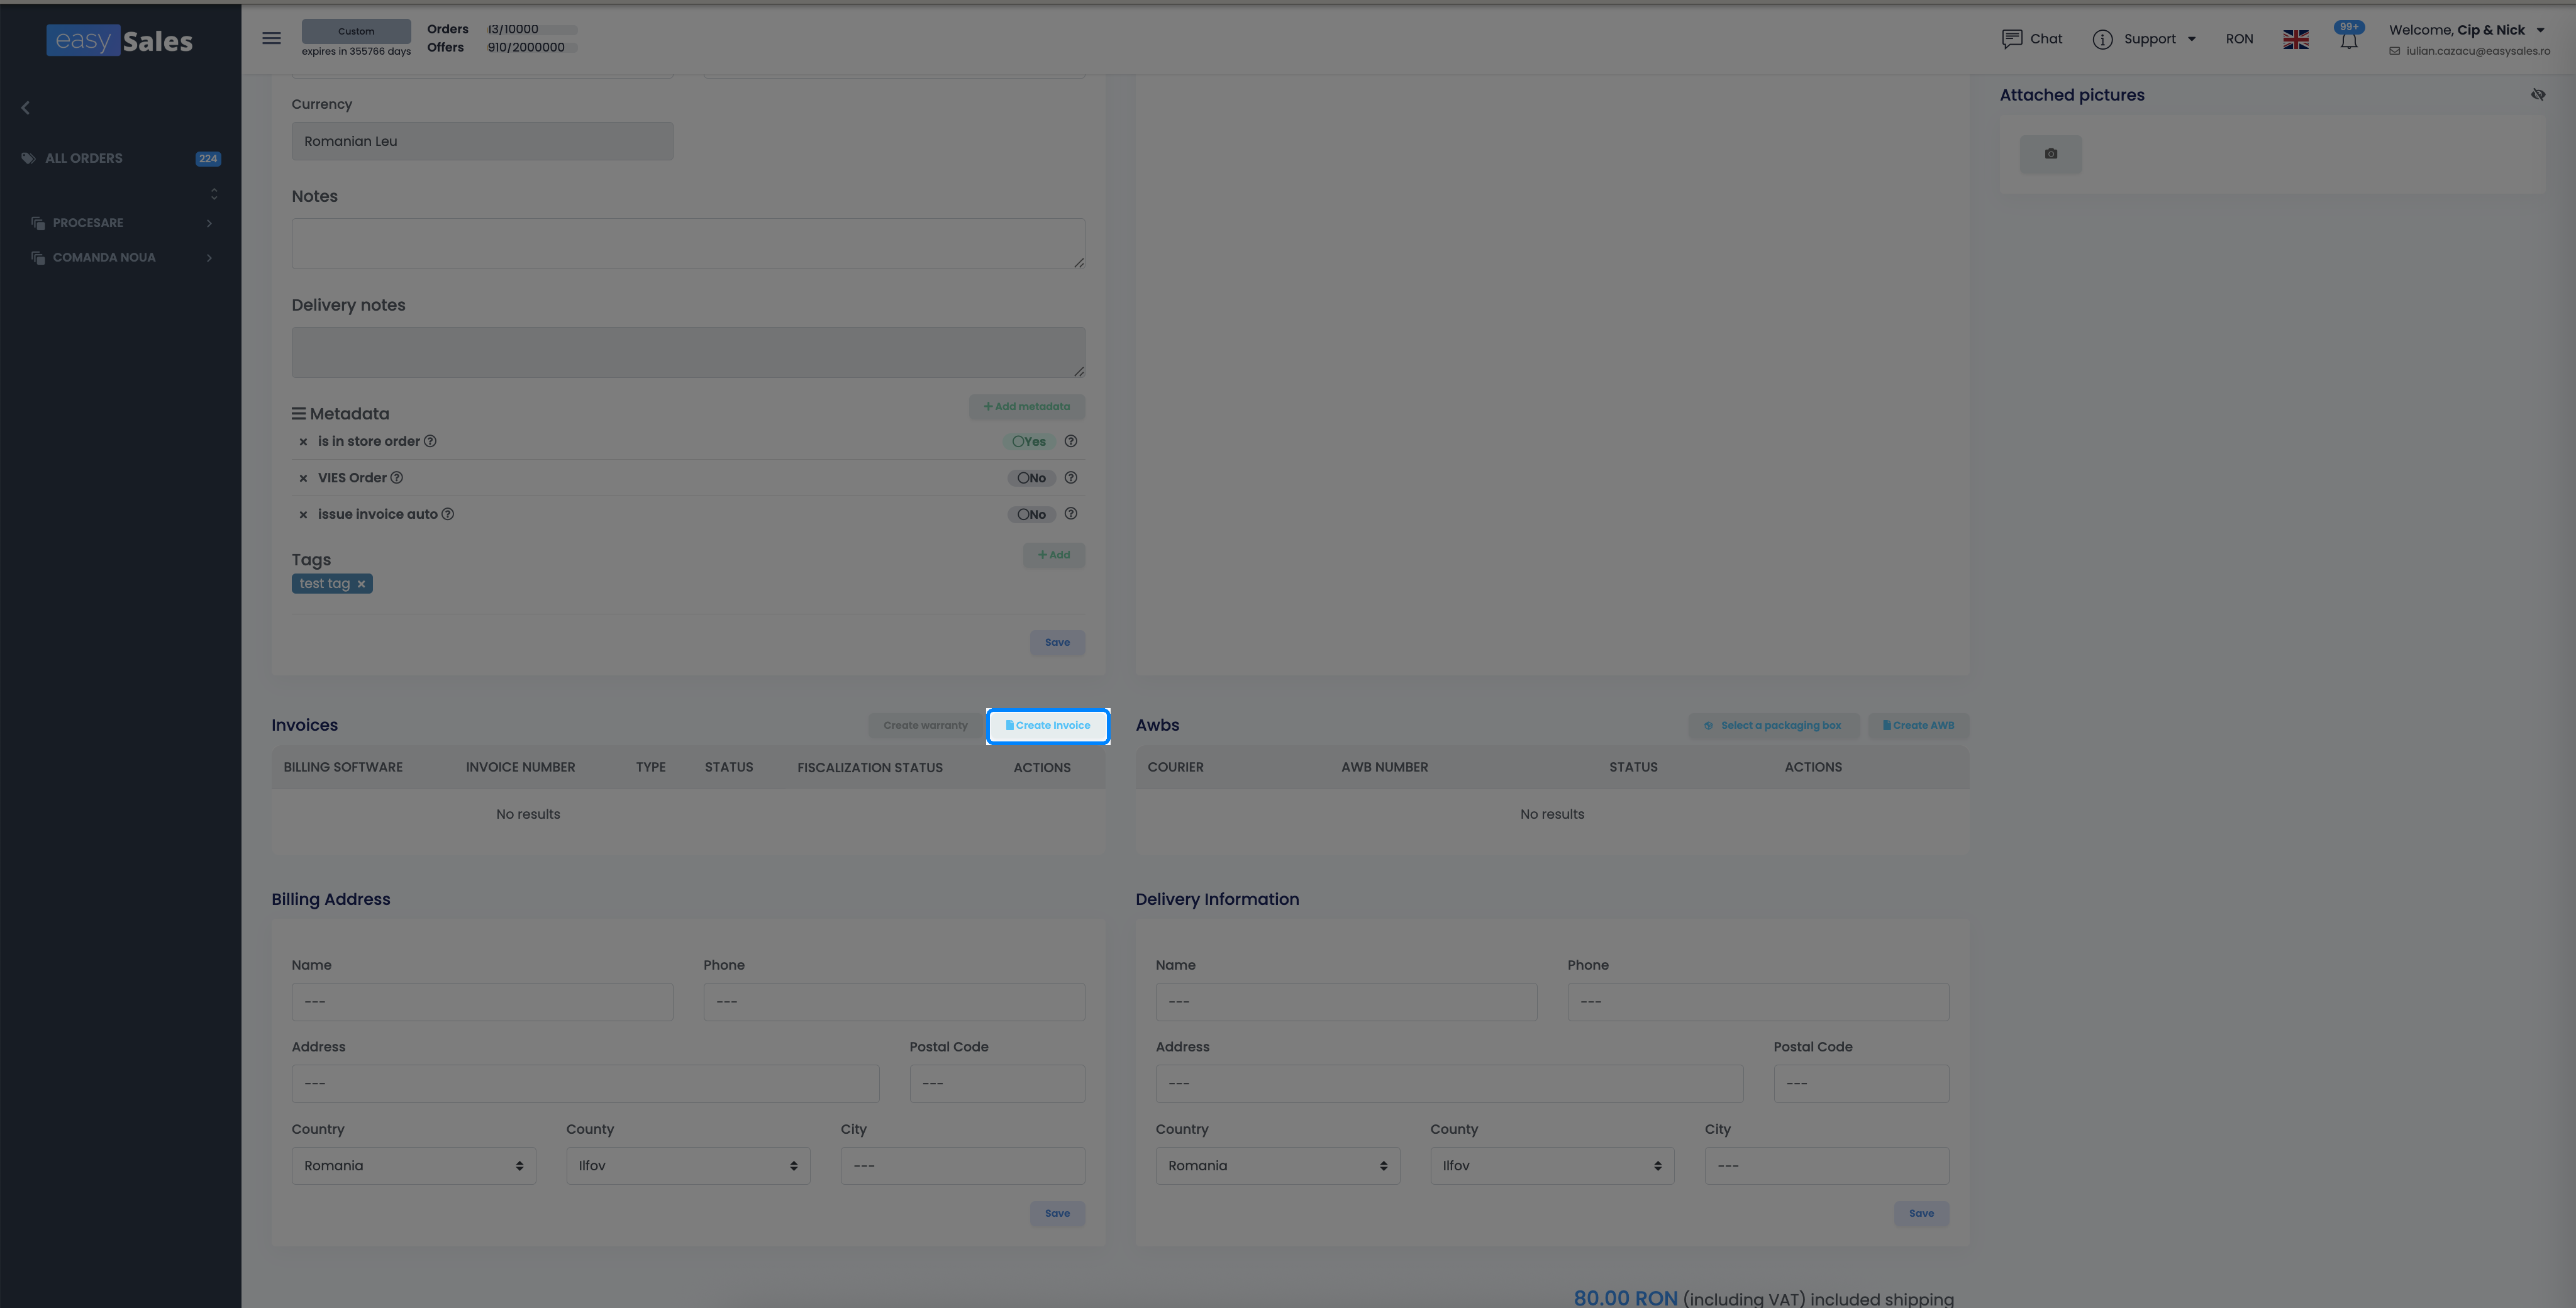Viewport: 2576px width, 1308px height.
Task: Toggle 'is in store order' Yes switch
Action: click(x=1029, y=441)
